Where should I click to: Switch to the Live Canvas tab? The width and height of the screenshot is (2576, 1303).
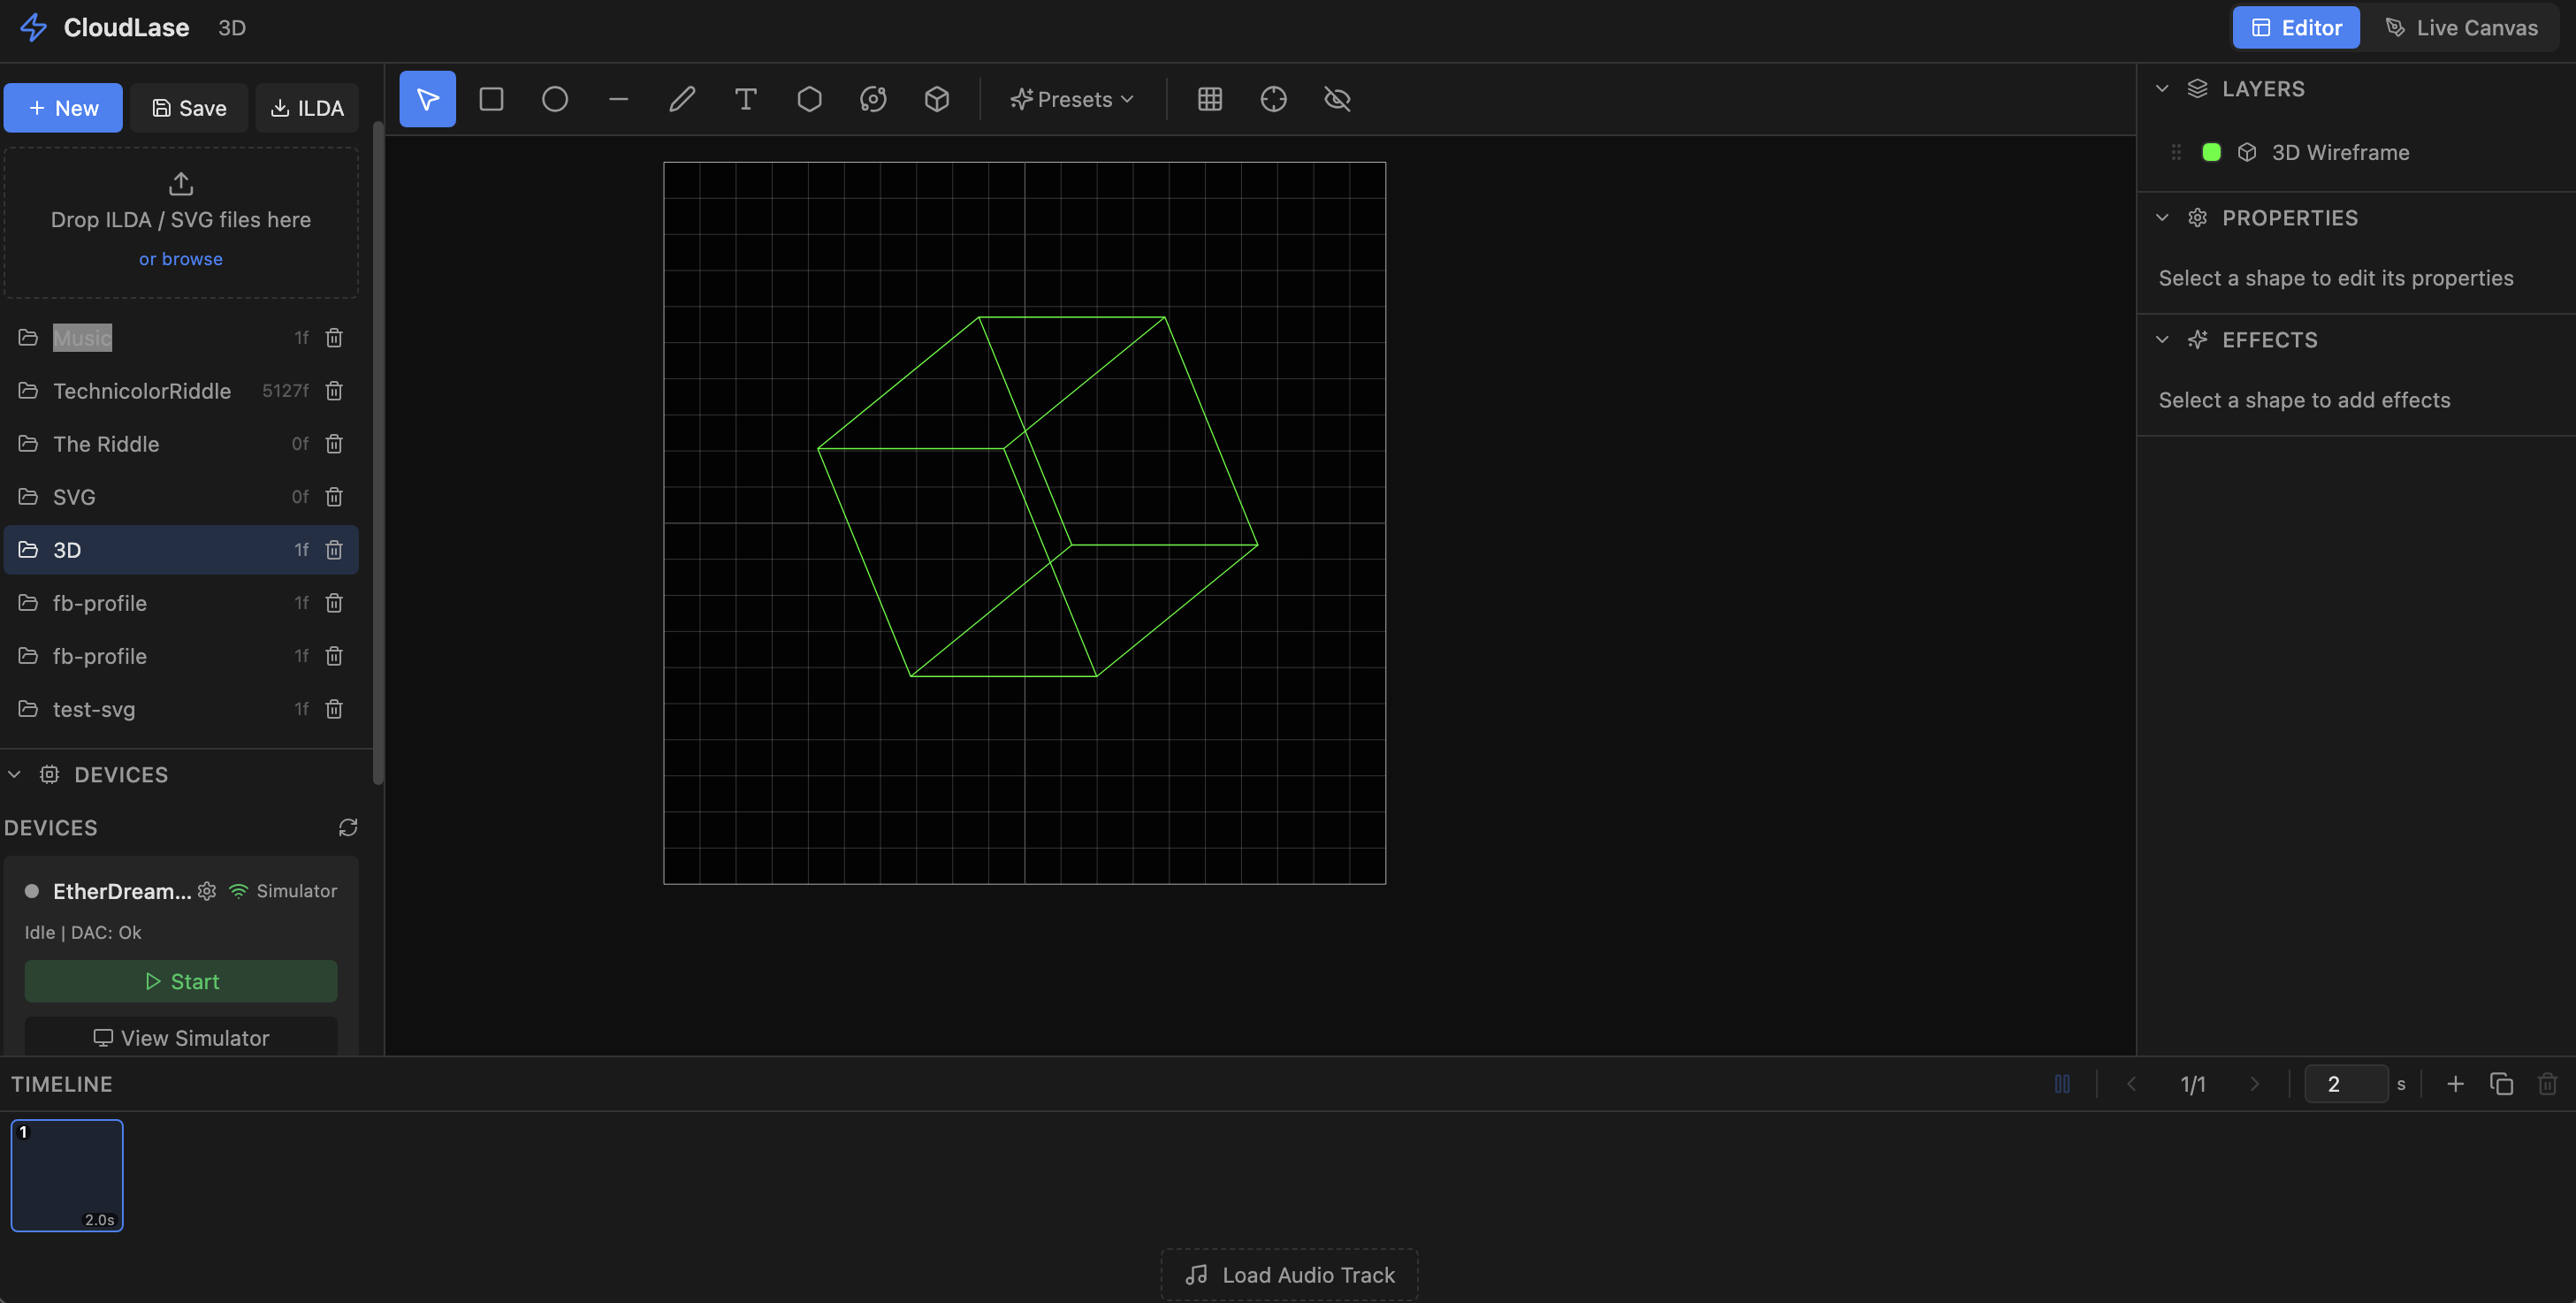[2461, 27]
